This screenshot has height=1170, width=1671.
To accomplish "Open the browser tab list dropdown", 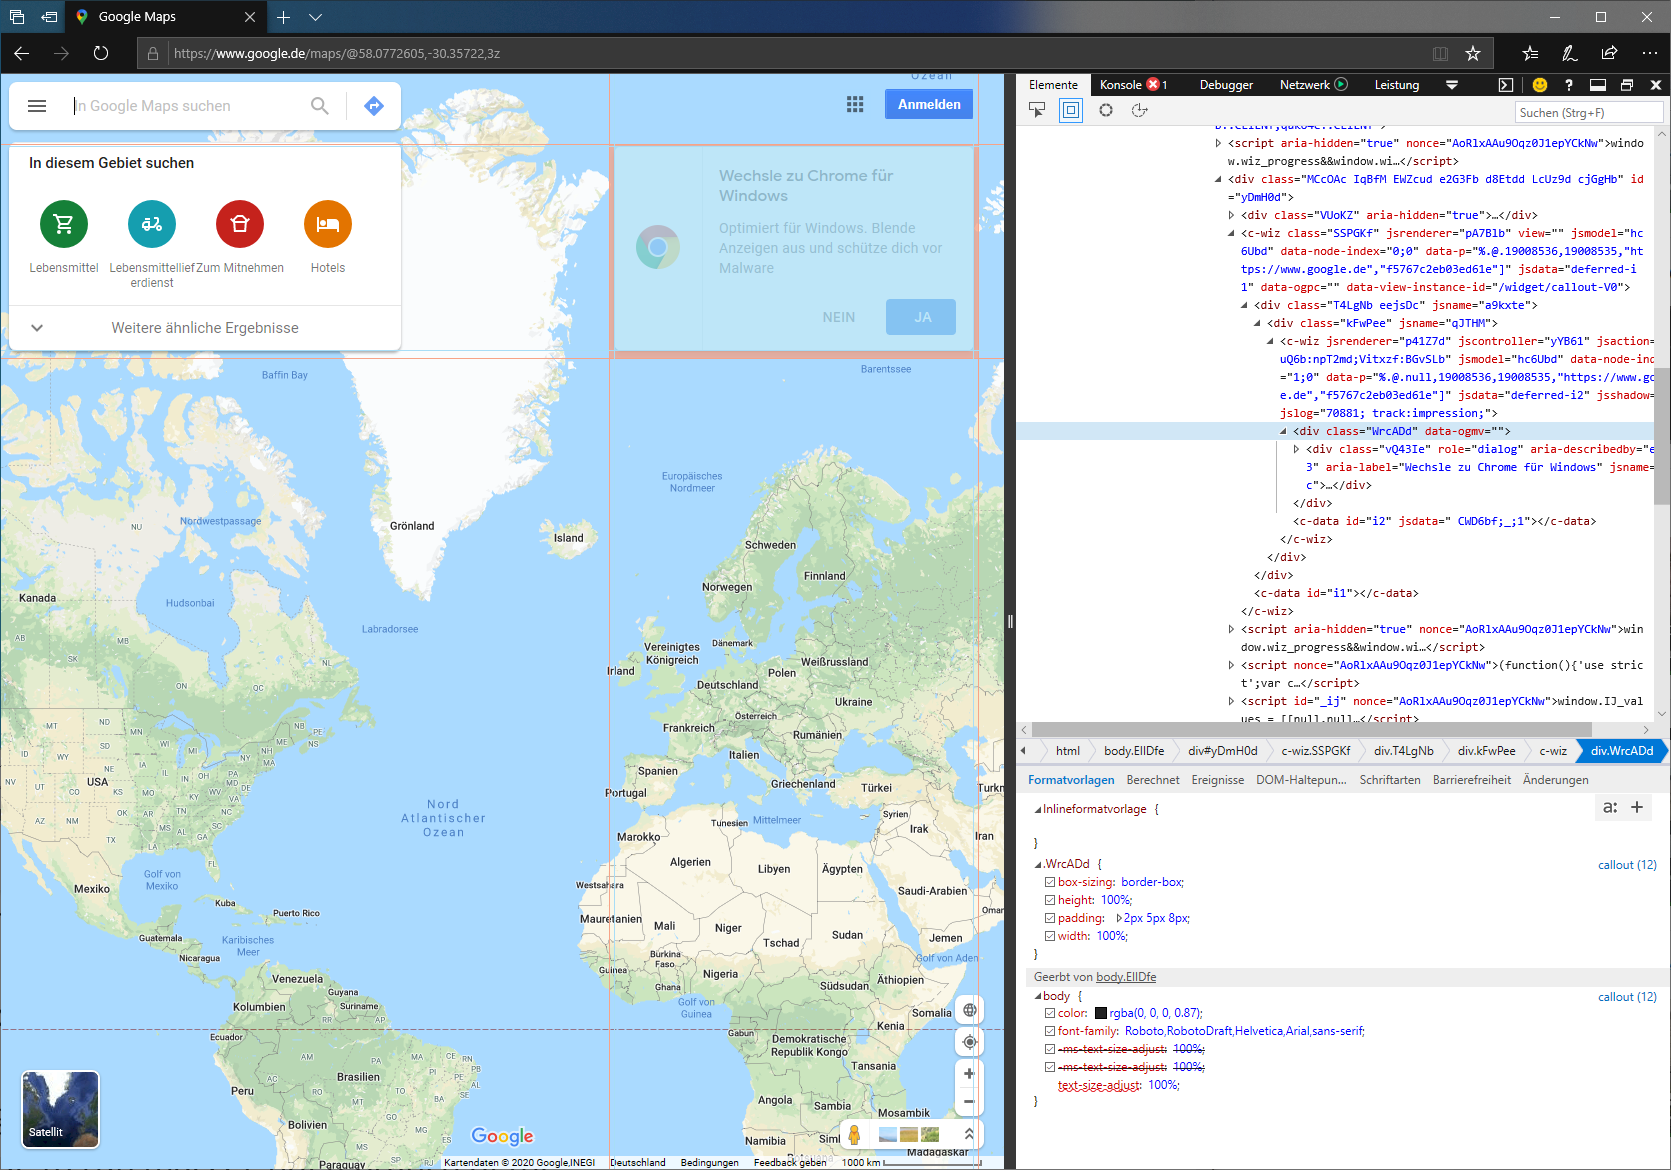I will (315, 17).
